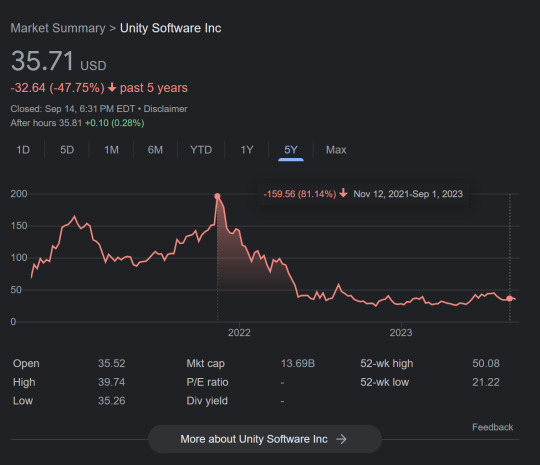Switch chart to 6M range
Screen dimensions: 540x465
pyautogui.click(x=155, y=150)
